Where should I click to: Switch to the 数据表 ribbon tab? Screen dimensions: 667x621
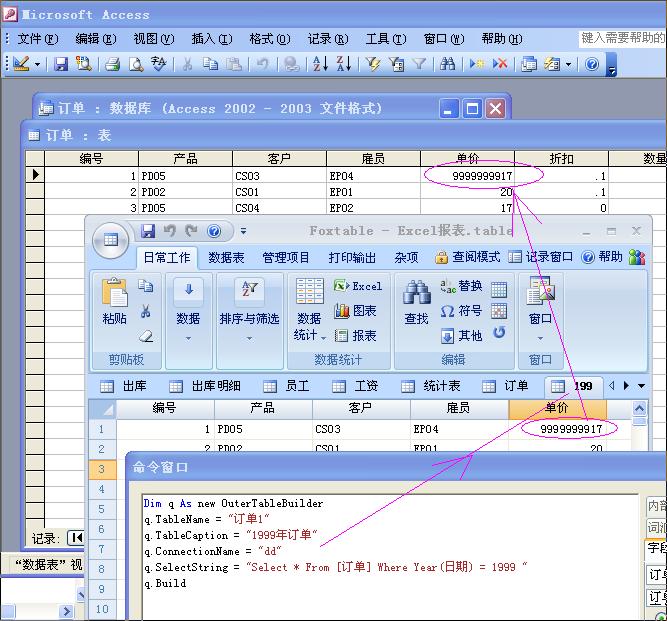pyautogui.click(x=226, y=257)
